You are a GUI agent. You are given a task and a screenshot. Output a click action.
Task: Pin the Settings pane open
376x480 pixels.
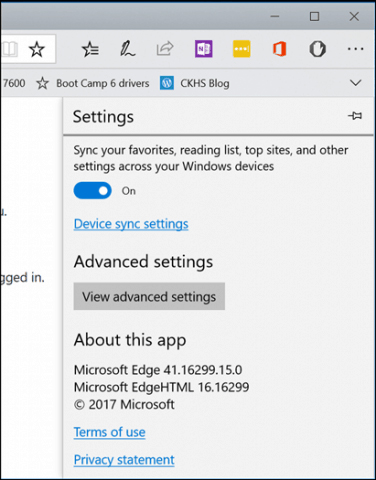355,116
